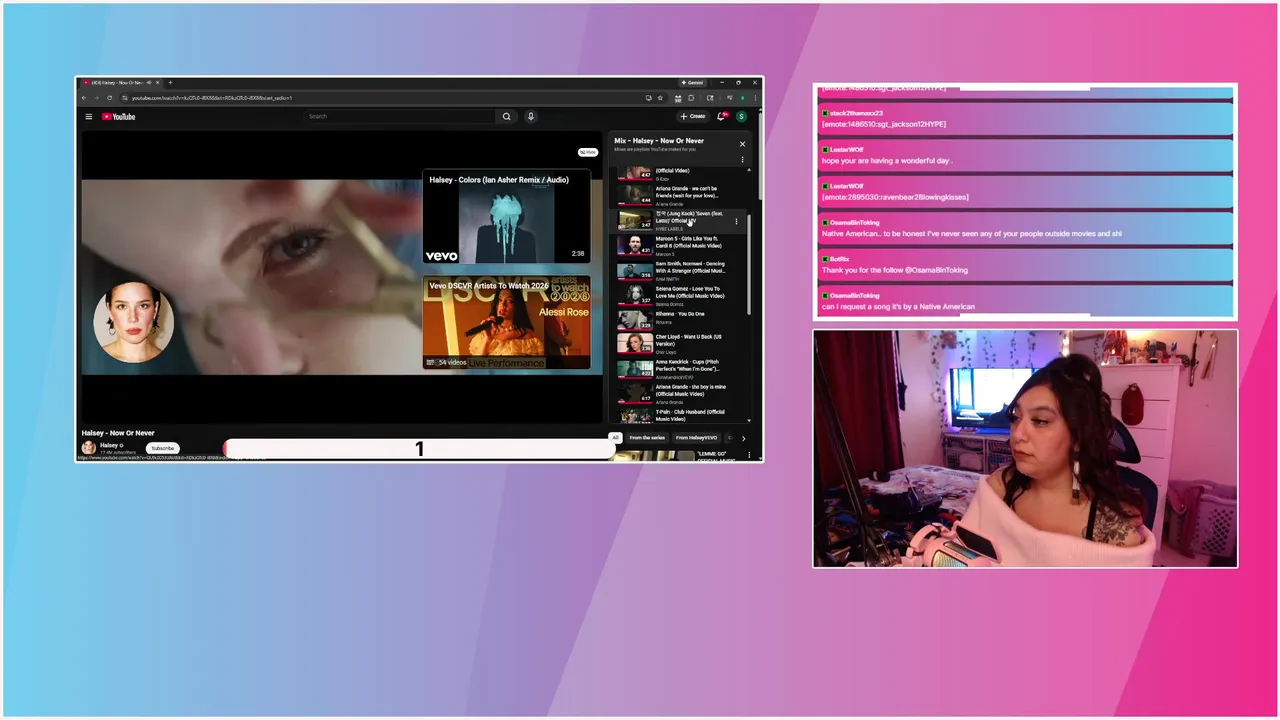Open the Halsey channel name link

tap(109, 445)
